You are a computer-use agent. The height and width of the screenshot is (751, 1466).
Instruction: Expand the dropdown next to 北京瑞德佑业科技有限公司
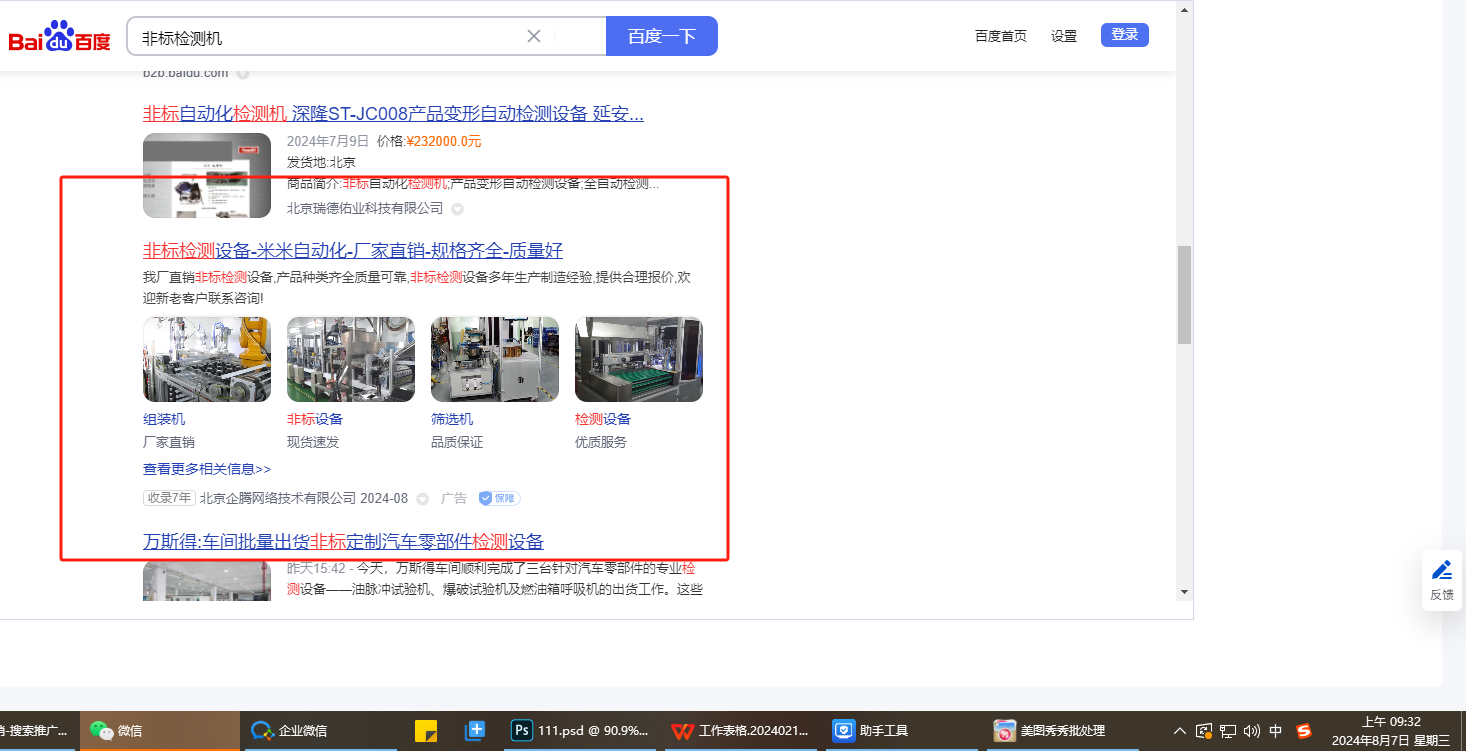coord(458,209)
